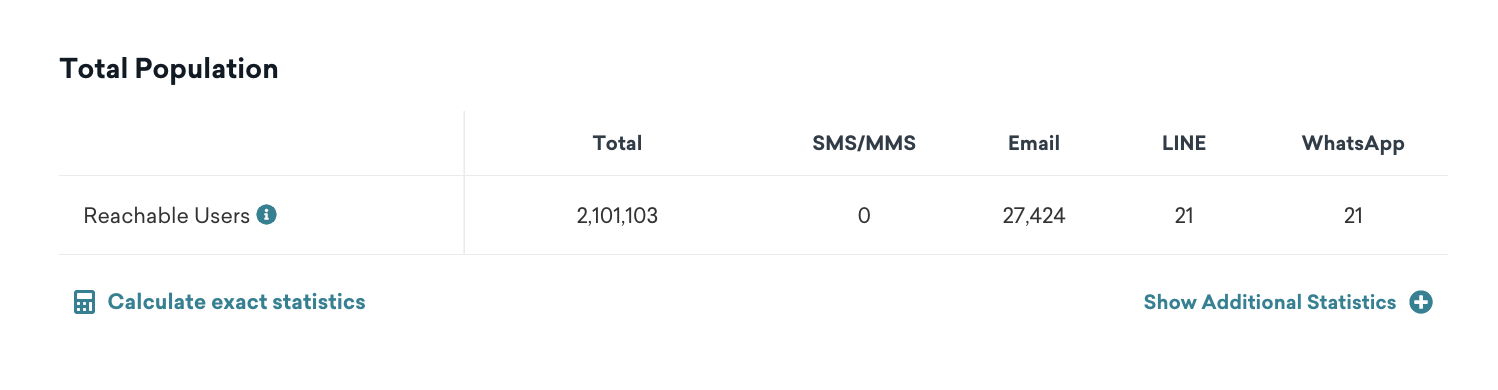This screenshot has width=1498, height=390.
Task: Click the WhatsApp reachable users count
Action: (1353, 215)
